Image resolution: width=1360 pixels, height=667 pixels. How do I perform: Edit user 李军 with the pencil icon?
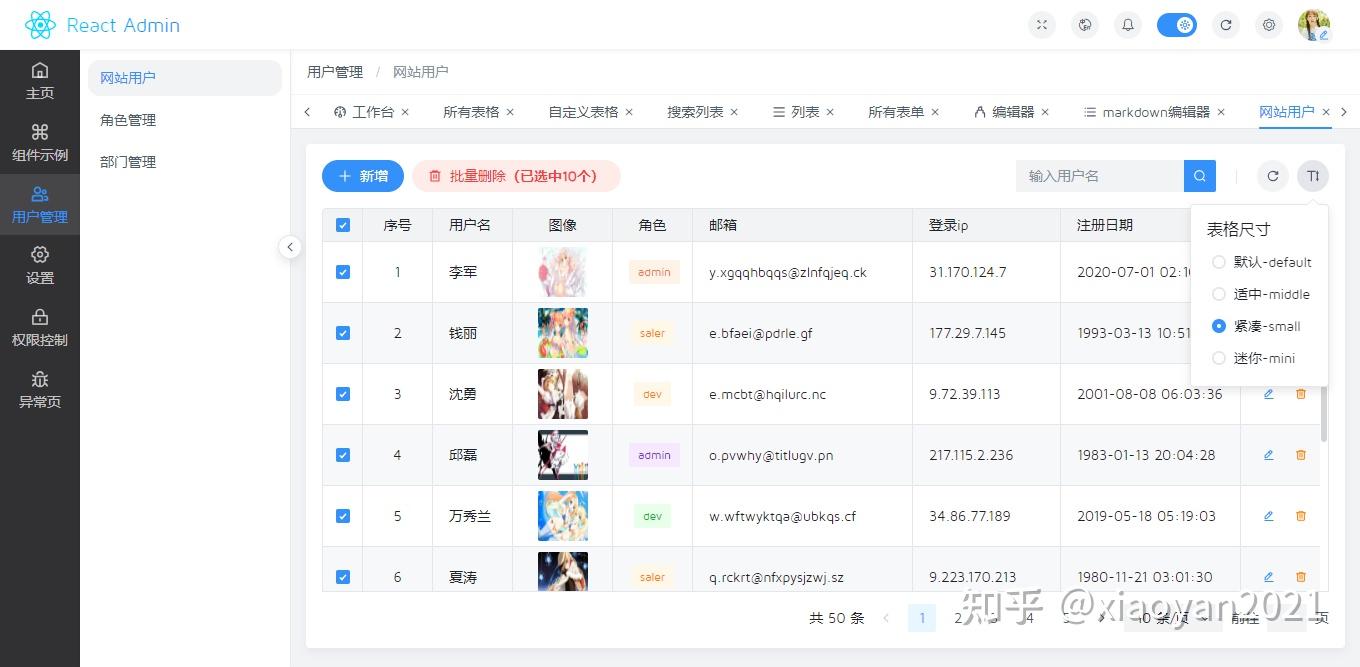coord(1268,271)
